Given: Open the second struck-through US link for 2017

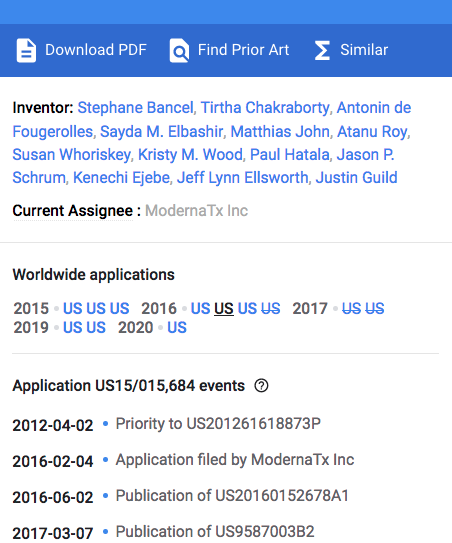Looking at the screenshot, I should click(x=375, y=309).
